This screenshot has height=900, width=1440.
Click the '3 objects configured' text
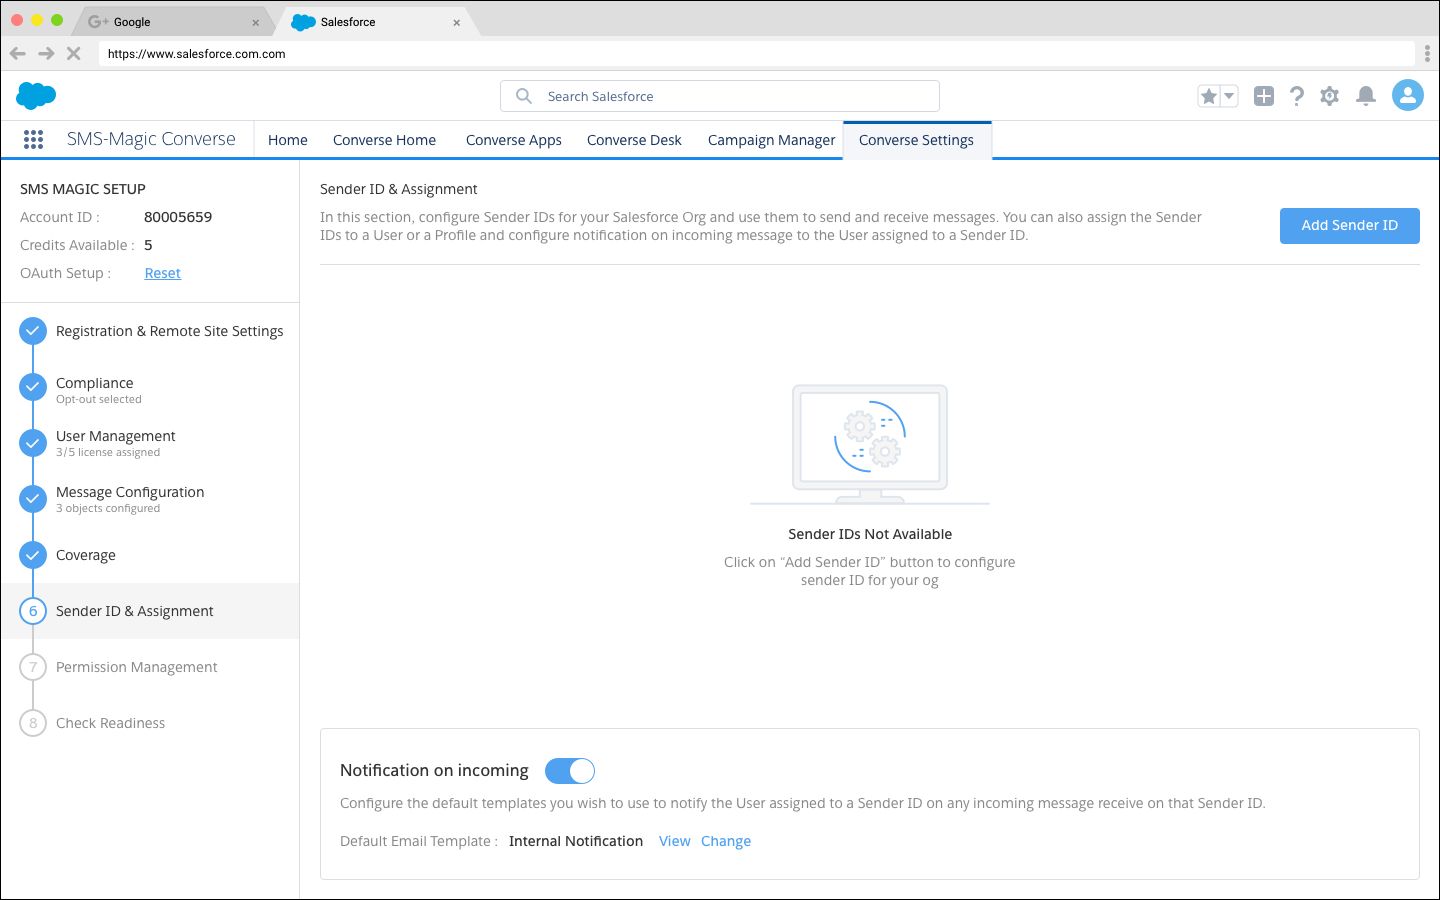click(x=108, y=509)
